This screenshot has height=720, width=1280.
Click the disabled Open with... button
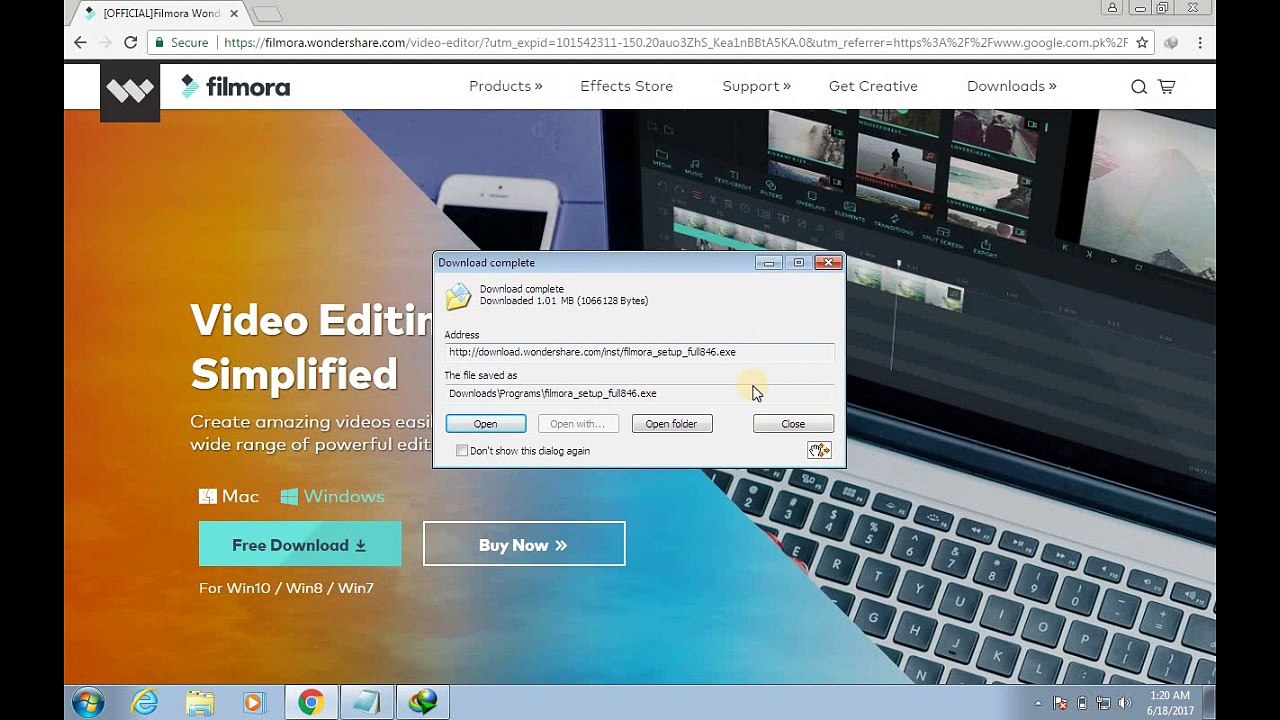pos(577,424)
